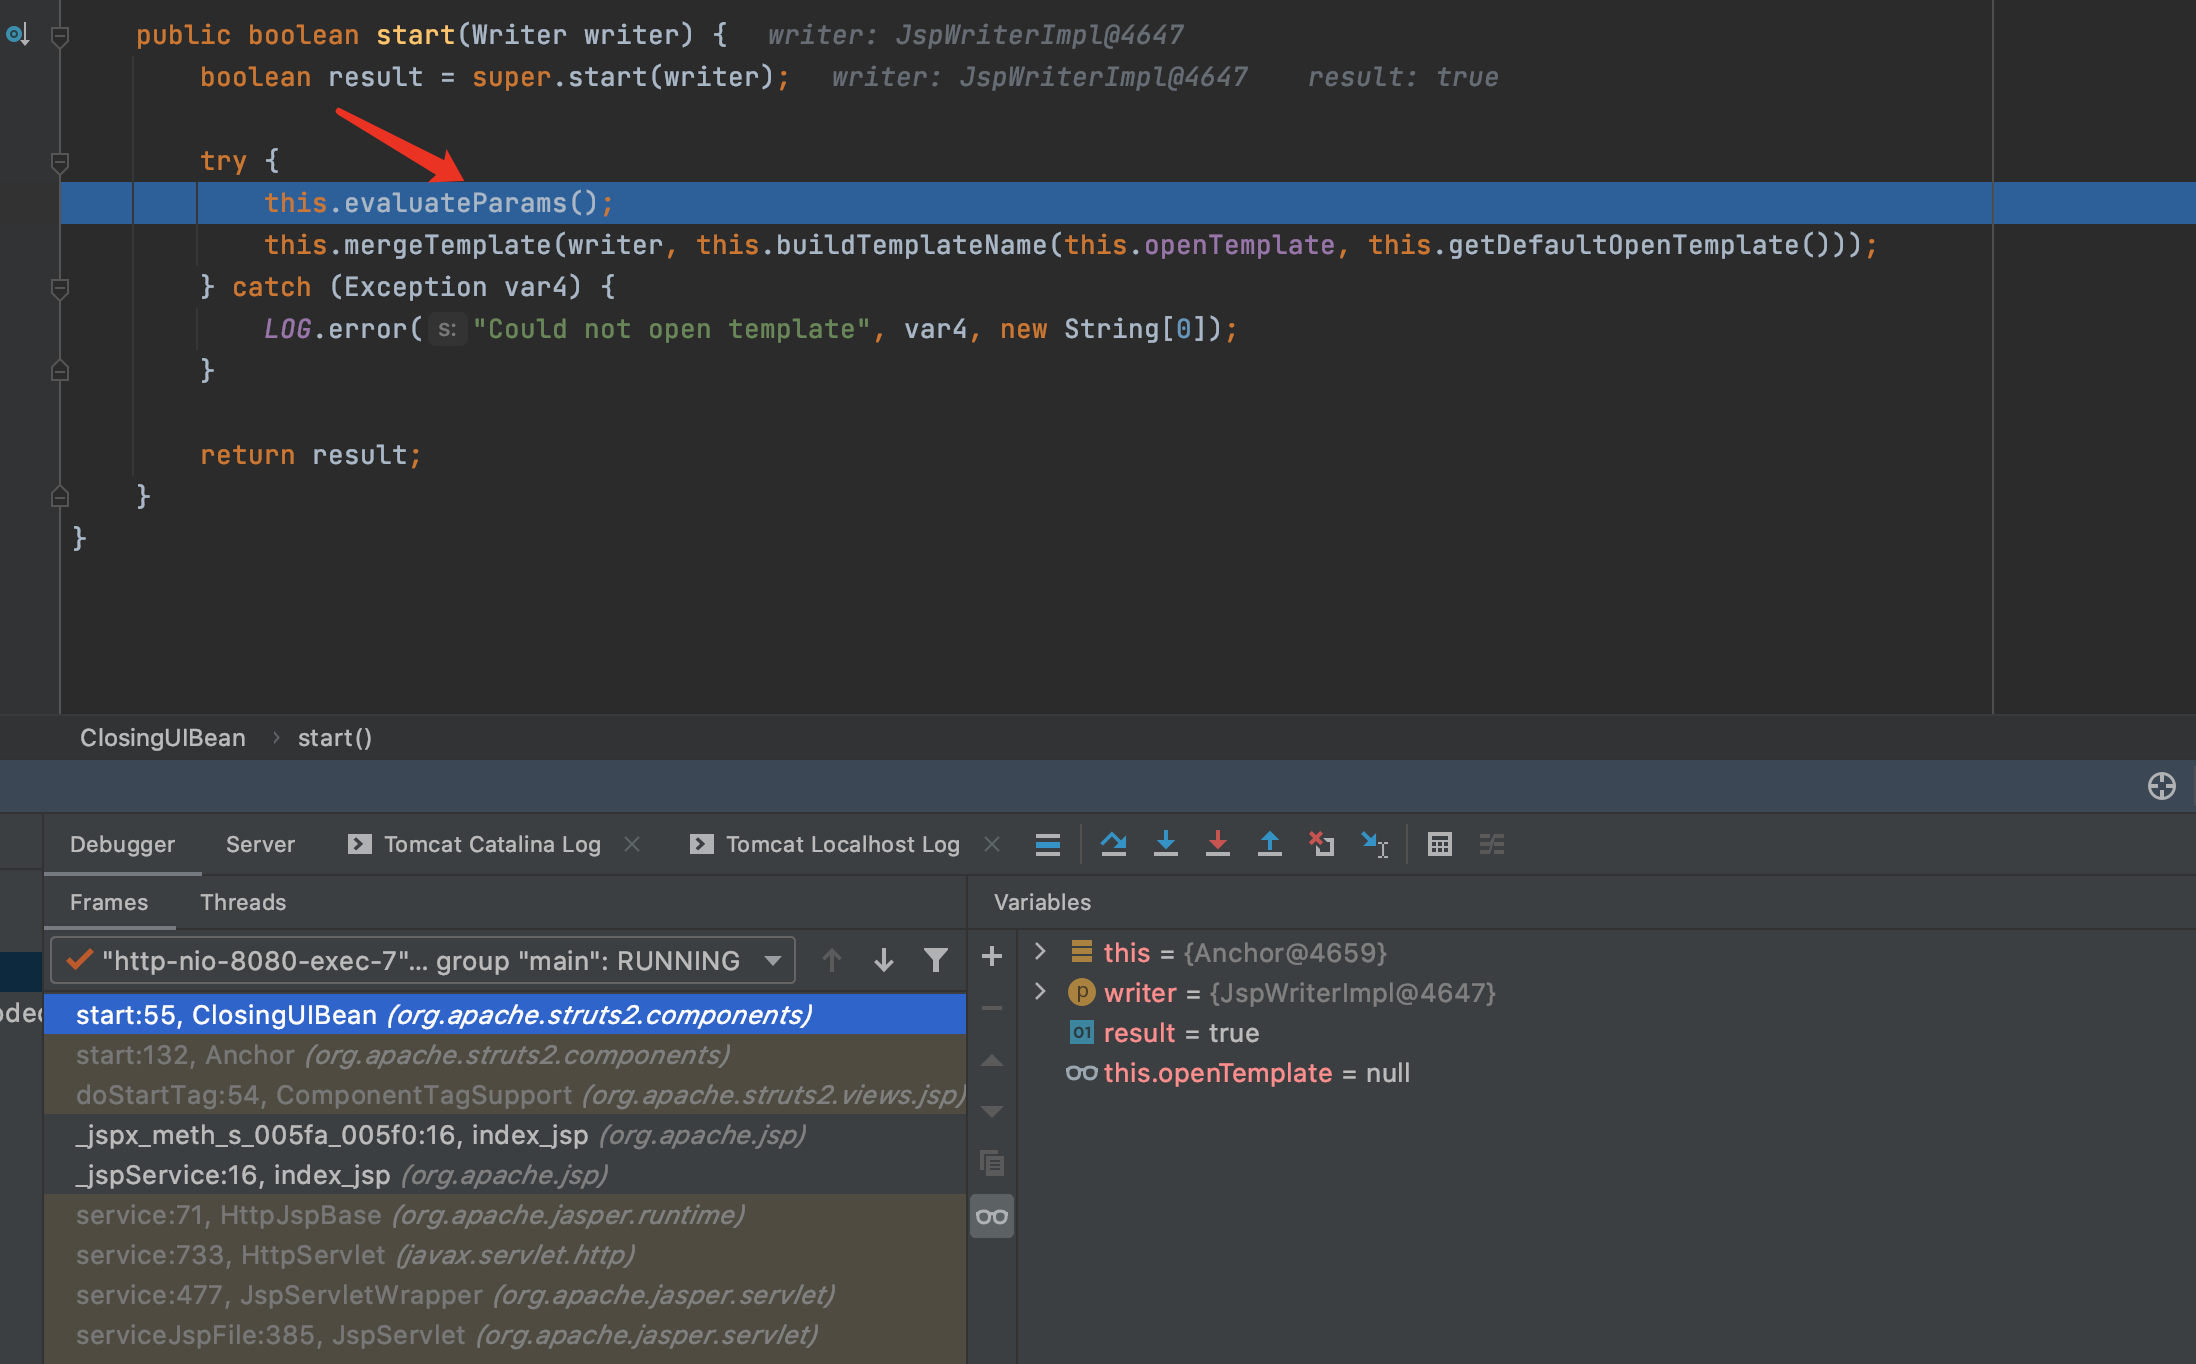Select frame service:477, JspServletWrapper
The height and width of the screenshot is (1364, 2196).
[505, 1294]
